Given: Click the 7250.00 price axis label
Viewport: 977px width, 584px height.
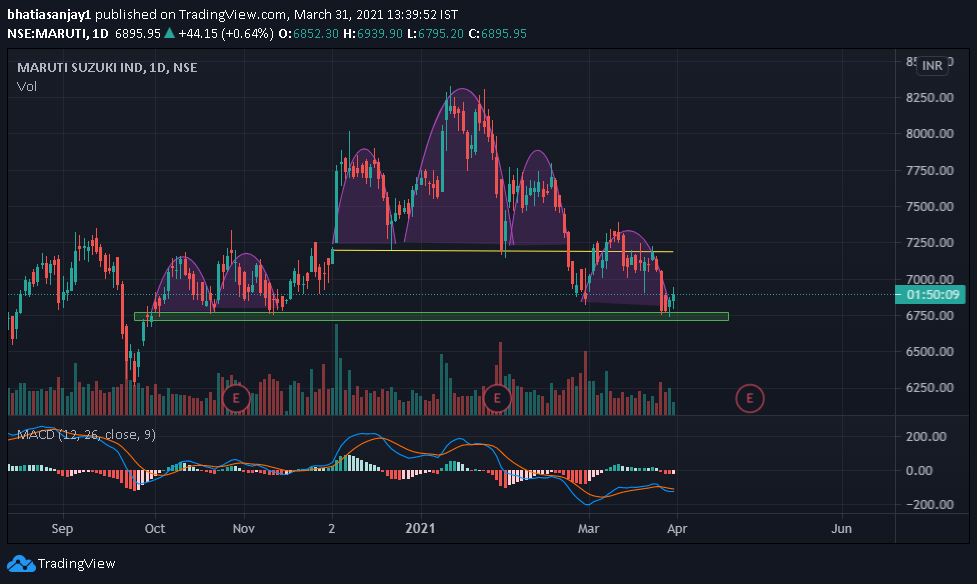Looking at the screenshot, I should pos(930,242).
